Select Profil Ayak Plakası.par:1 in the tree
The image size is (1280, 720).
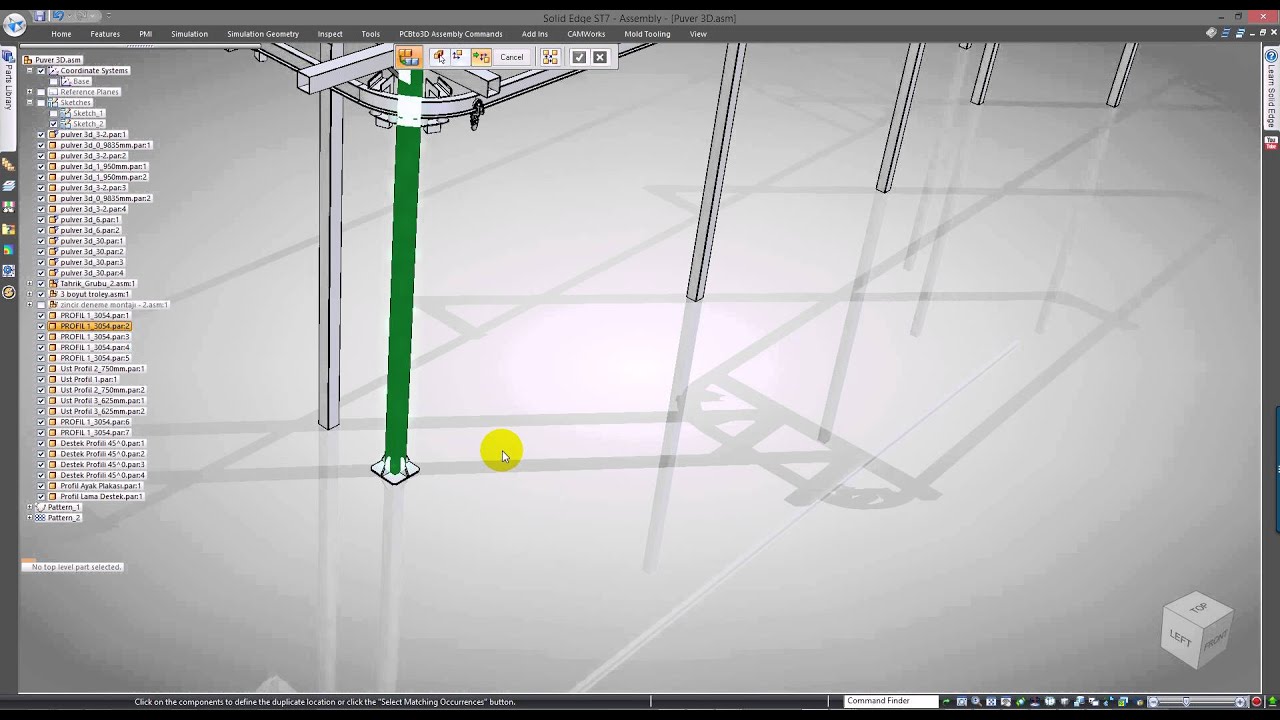coord(99,486)
